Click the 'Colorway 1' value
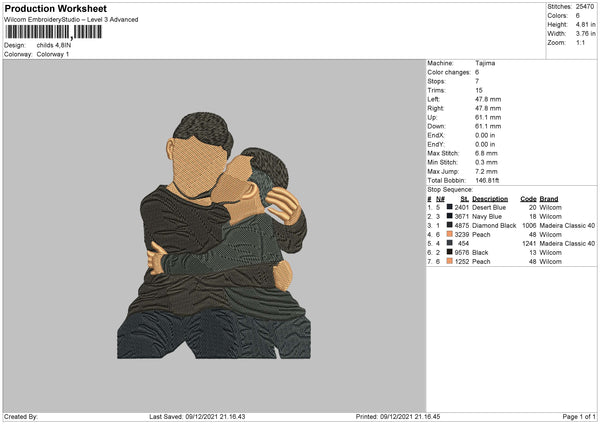Viewport: 600px width, 424px height. tap(53, 54)
